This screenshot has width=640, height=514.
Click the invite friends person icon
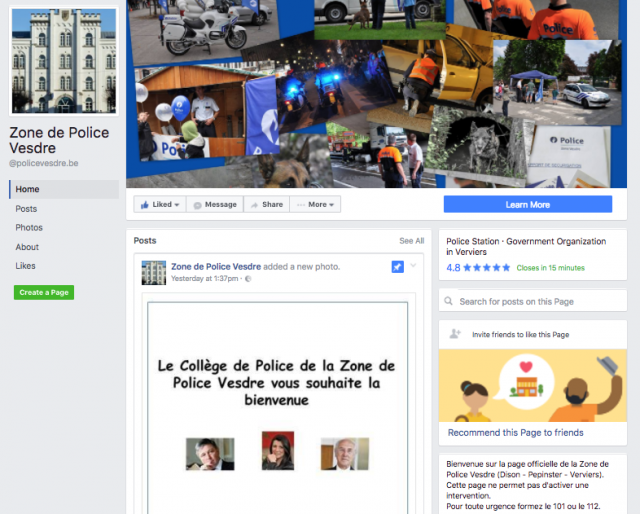455,334
